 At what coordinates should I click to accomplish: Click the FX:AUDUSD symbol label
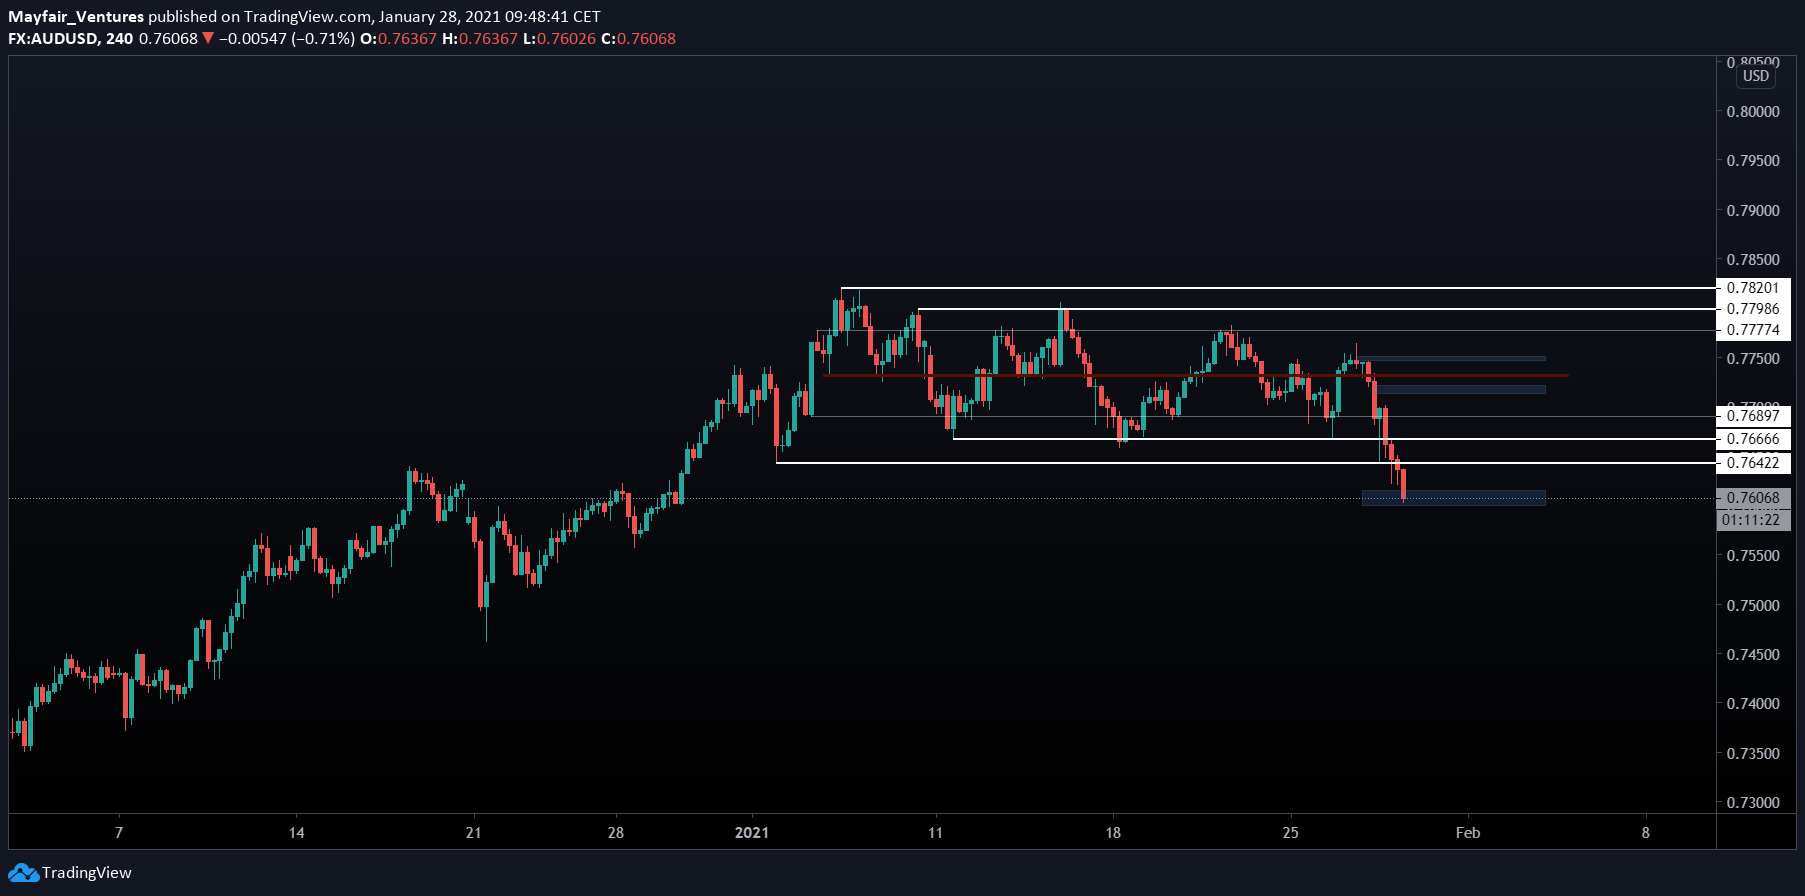53,39
